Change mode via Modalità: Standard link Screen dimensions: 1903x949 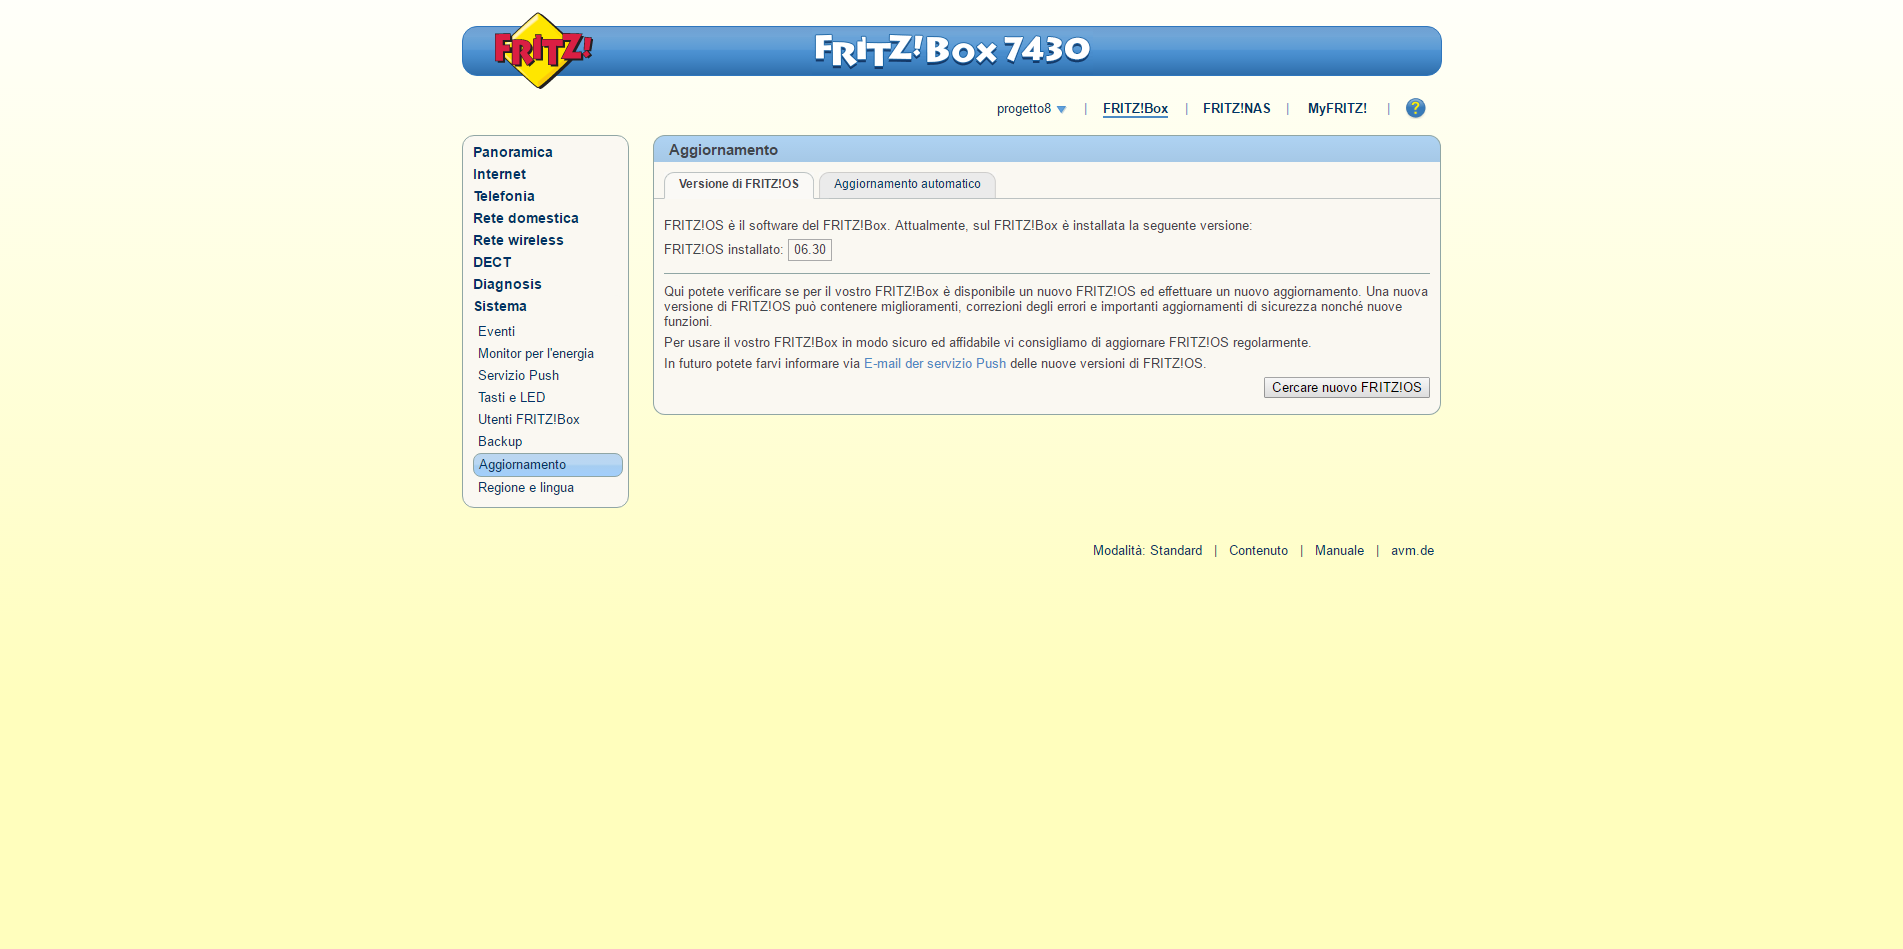(1148, 550)
